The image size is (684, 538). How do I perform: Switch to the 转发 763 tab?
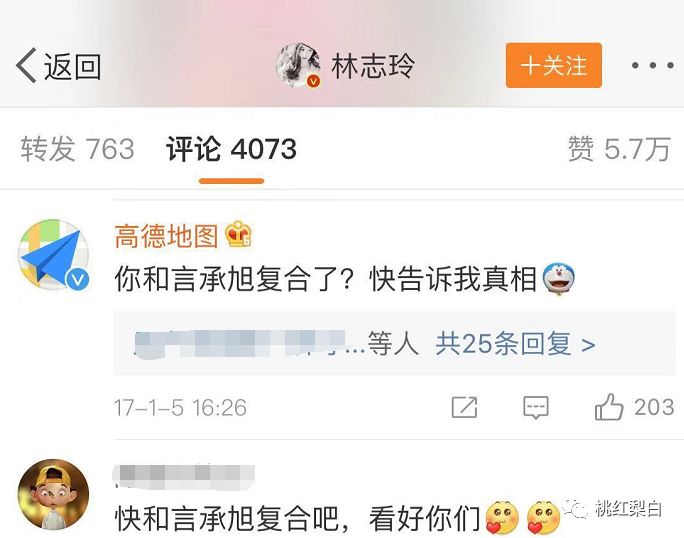click(77, 149)
